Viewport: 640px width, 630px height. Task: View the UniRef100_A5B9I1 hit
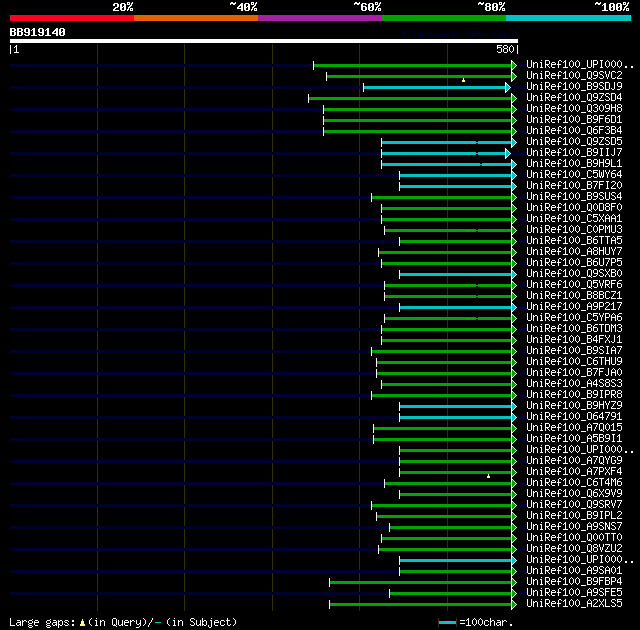tap(574, 439)
